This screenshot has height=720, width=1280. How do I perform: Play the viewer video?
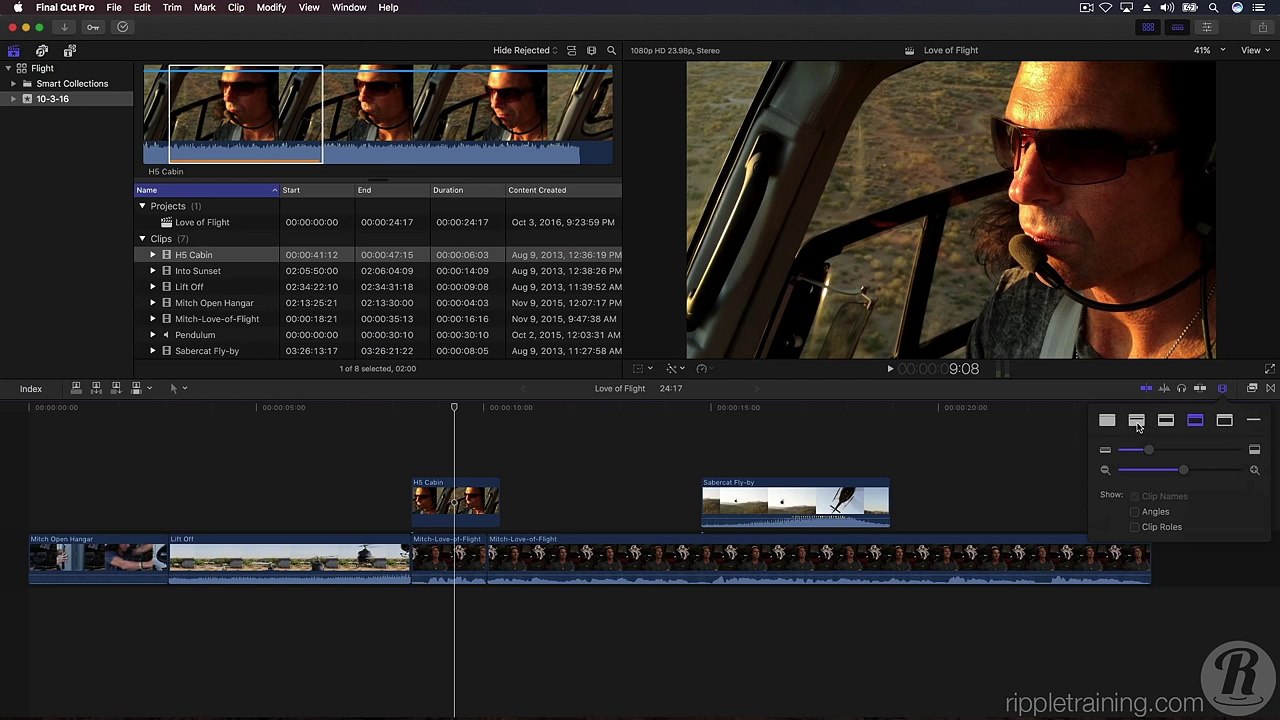click(x=890, y=369)
